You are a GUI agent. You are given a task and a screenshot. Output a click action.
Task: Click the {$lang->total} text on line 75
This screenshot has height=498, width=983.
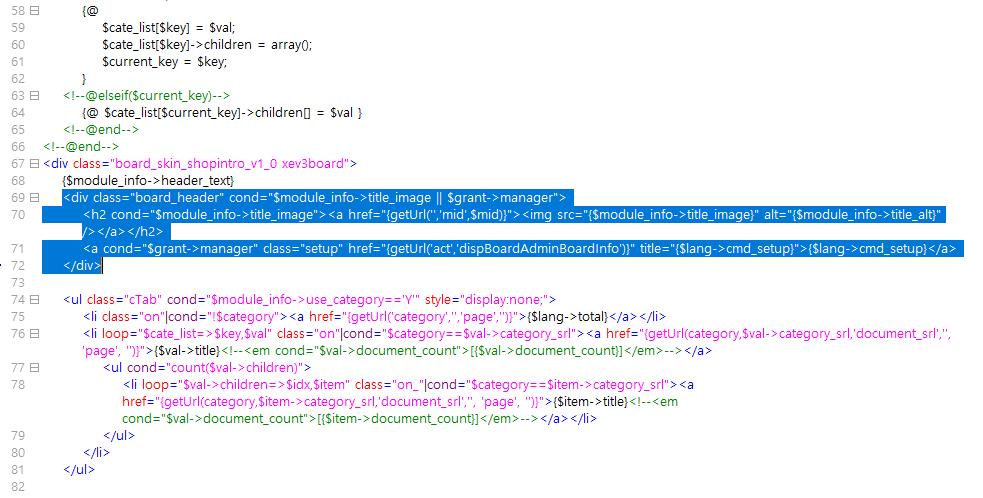coord(568,317)
